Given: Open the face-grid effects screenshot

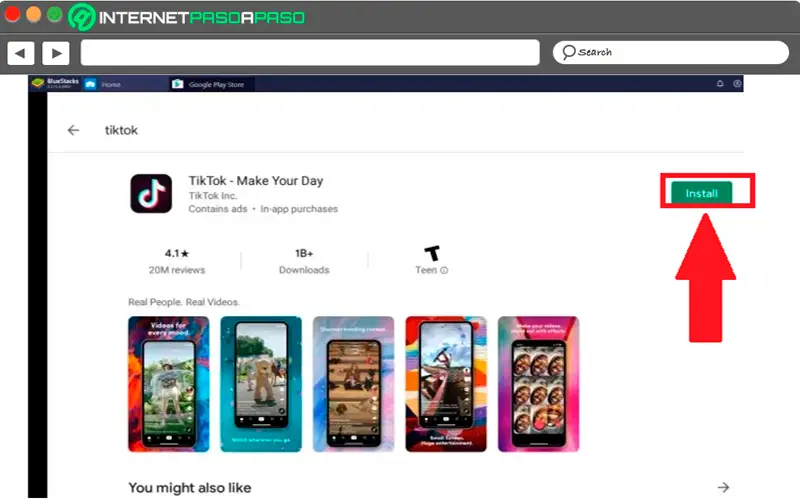Looking at the screenshot, I should pyautogui.click(x=539, y=384).
